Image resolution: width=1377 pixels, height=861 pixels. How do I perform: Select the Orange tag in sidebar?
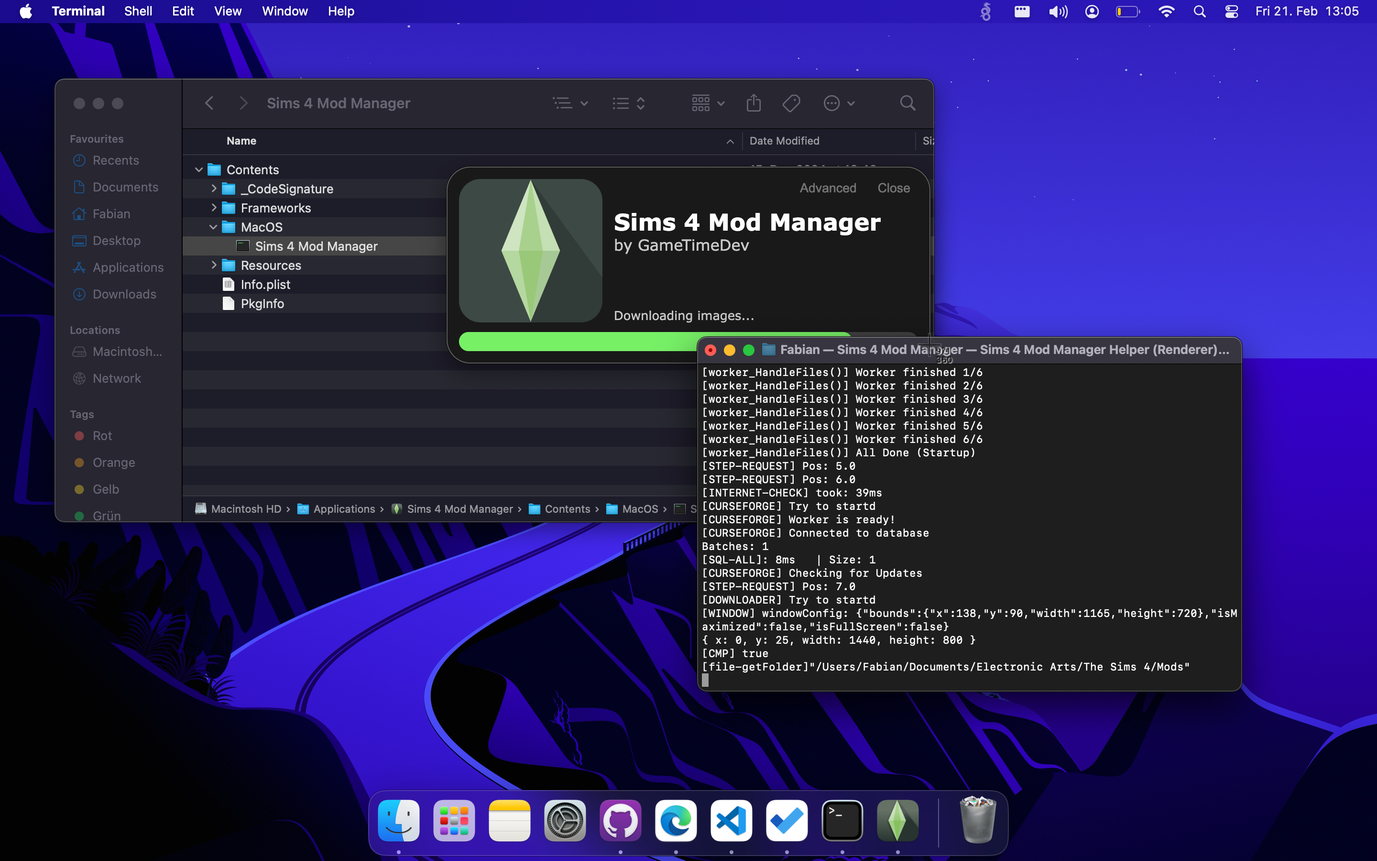tap(104, 463)
